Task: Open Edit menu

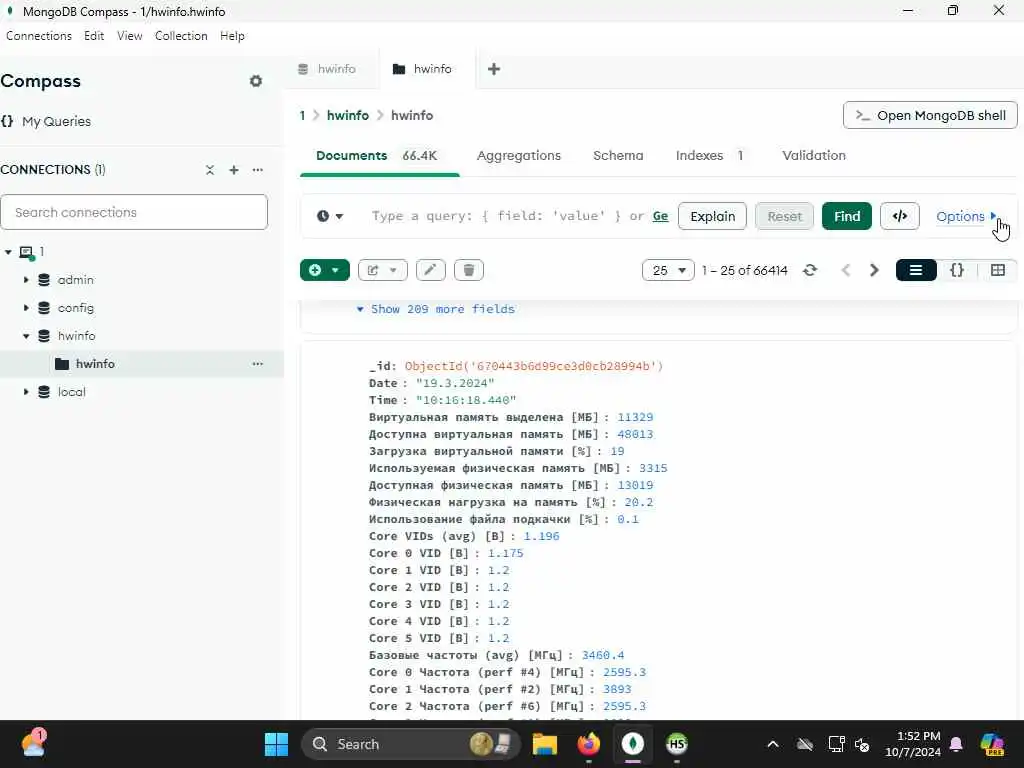Action: (94, 36)
